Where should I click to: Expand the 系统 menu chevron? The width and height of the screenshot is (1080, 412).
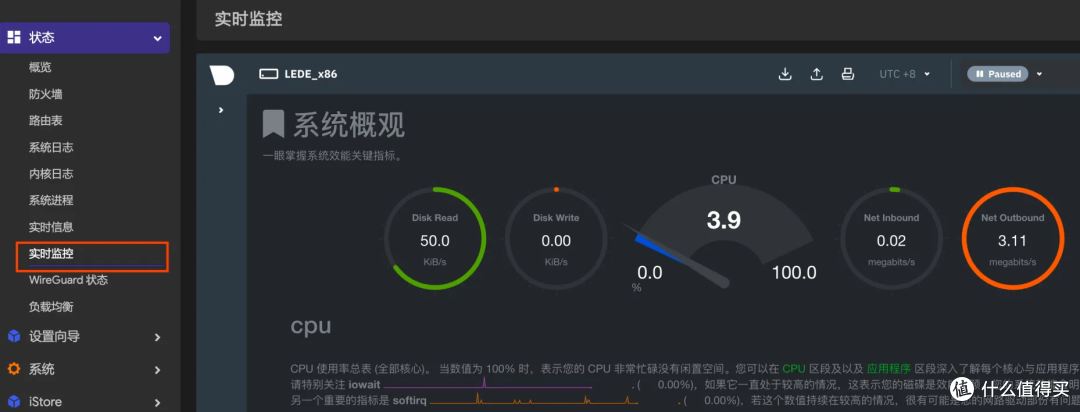click(x=157, y=369)
